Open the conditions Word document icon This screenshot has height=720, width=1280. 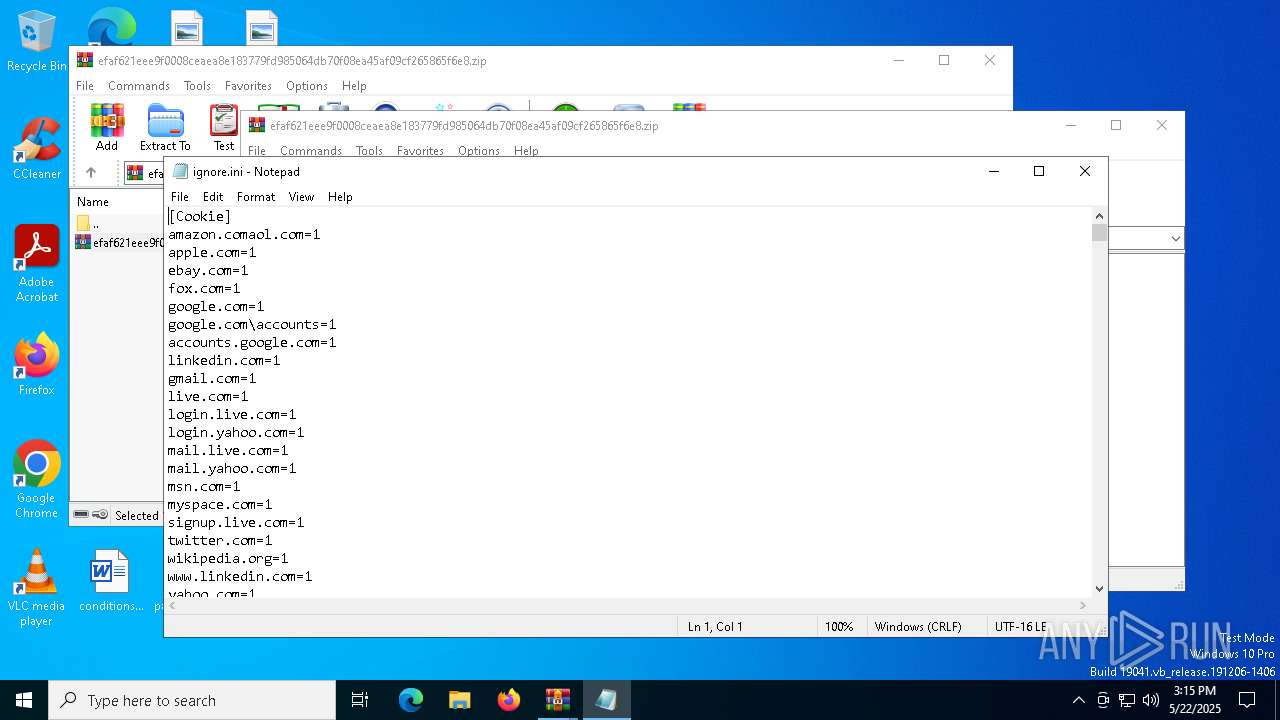110,580
